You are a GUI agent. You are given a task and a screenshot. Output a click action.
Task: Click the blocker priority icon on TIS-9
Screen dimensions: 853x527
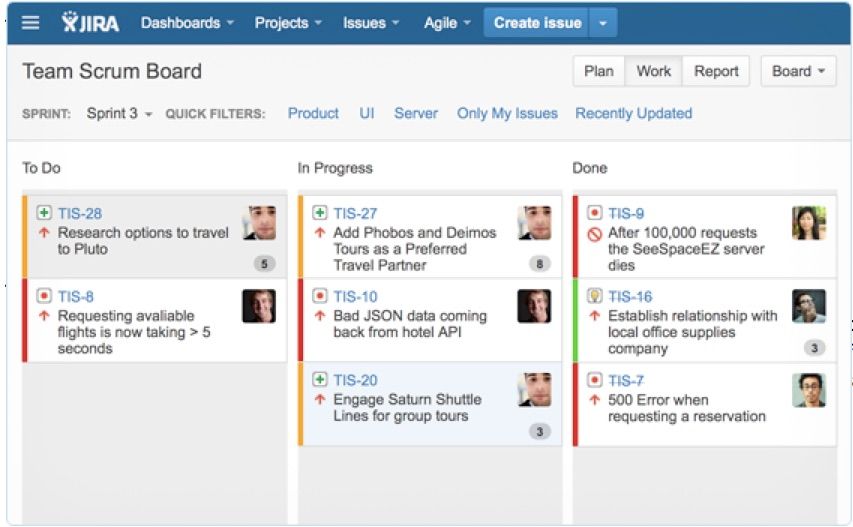[595, 234]
